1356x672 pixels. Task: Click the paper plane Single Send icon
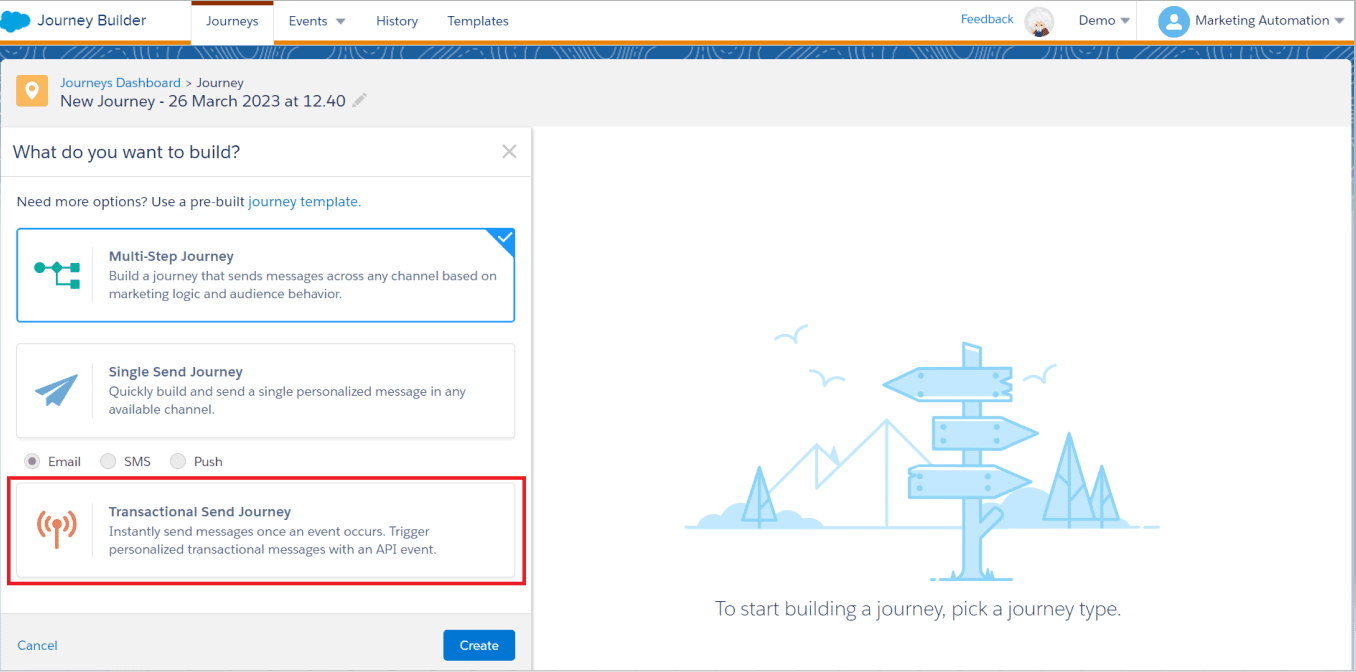(x=57, y=391)
